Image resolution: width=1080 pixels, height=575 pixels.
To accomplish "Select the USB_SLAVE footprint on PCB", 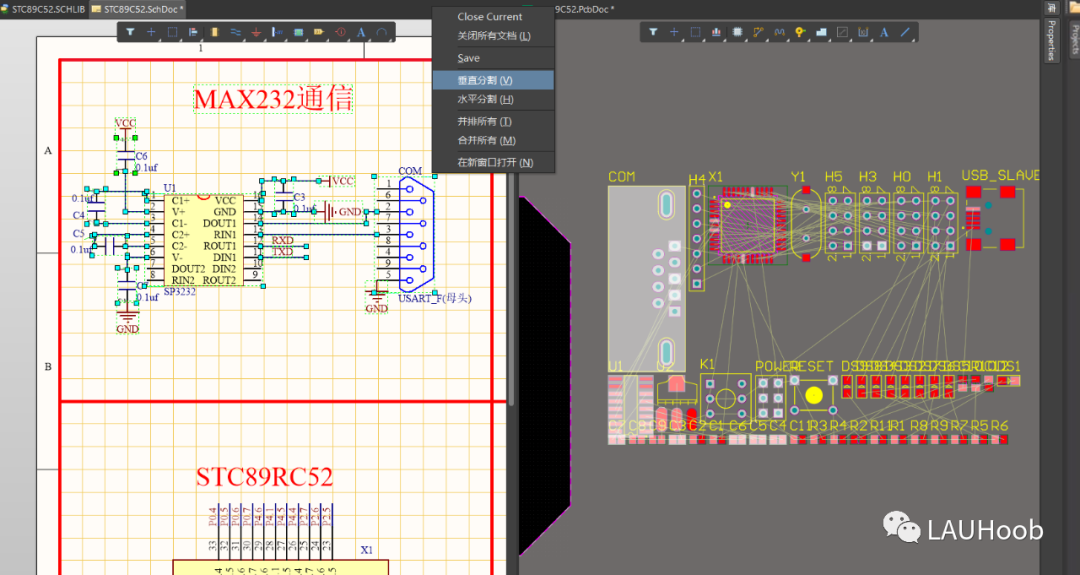I will (993, 218).
